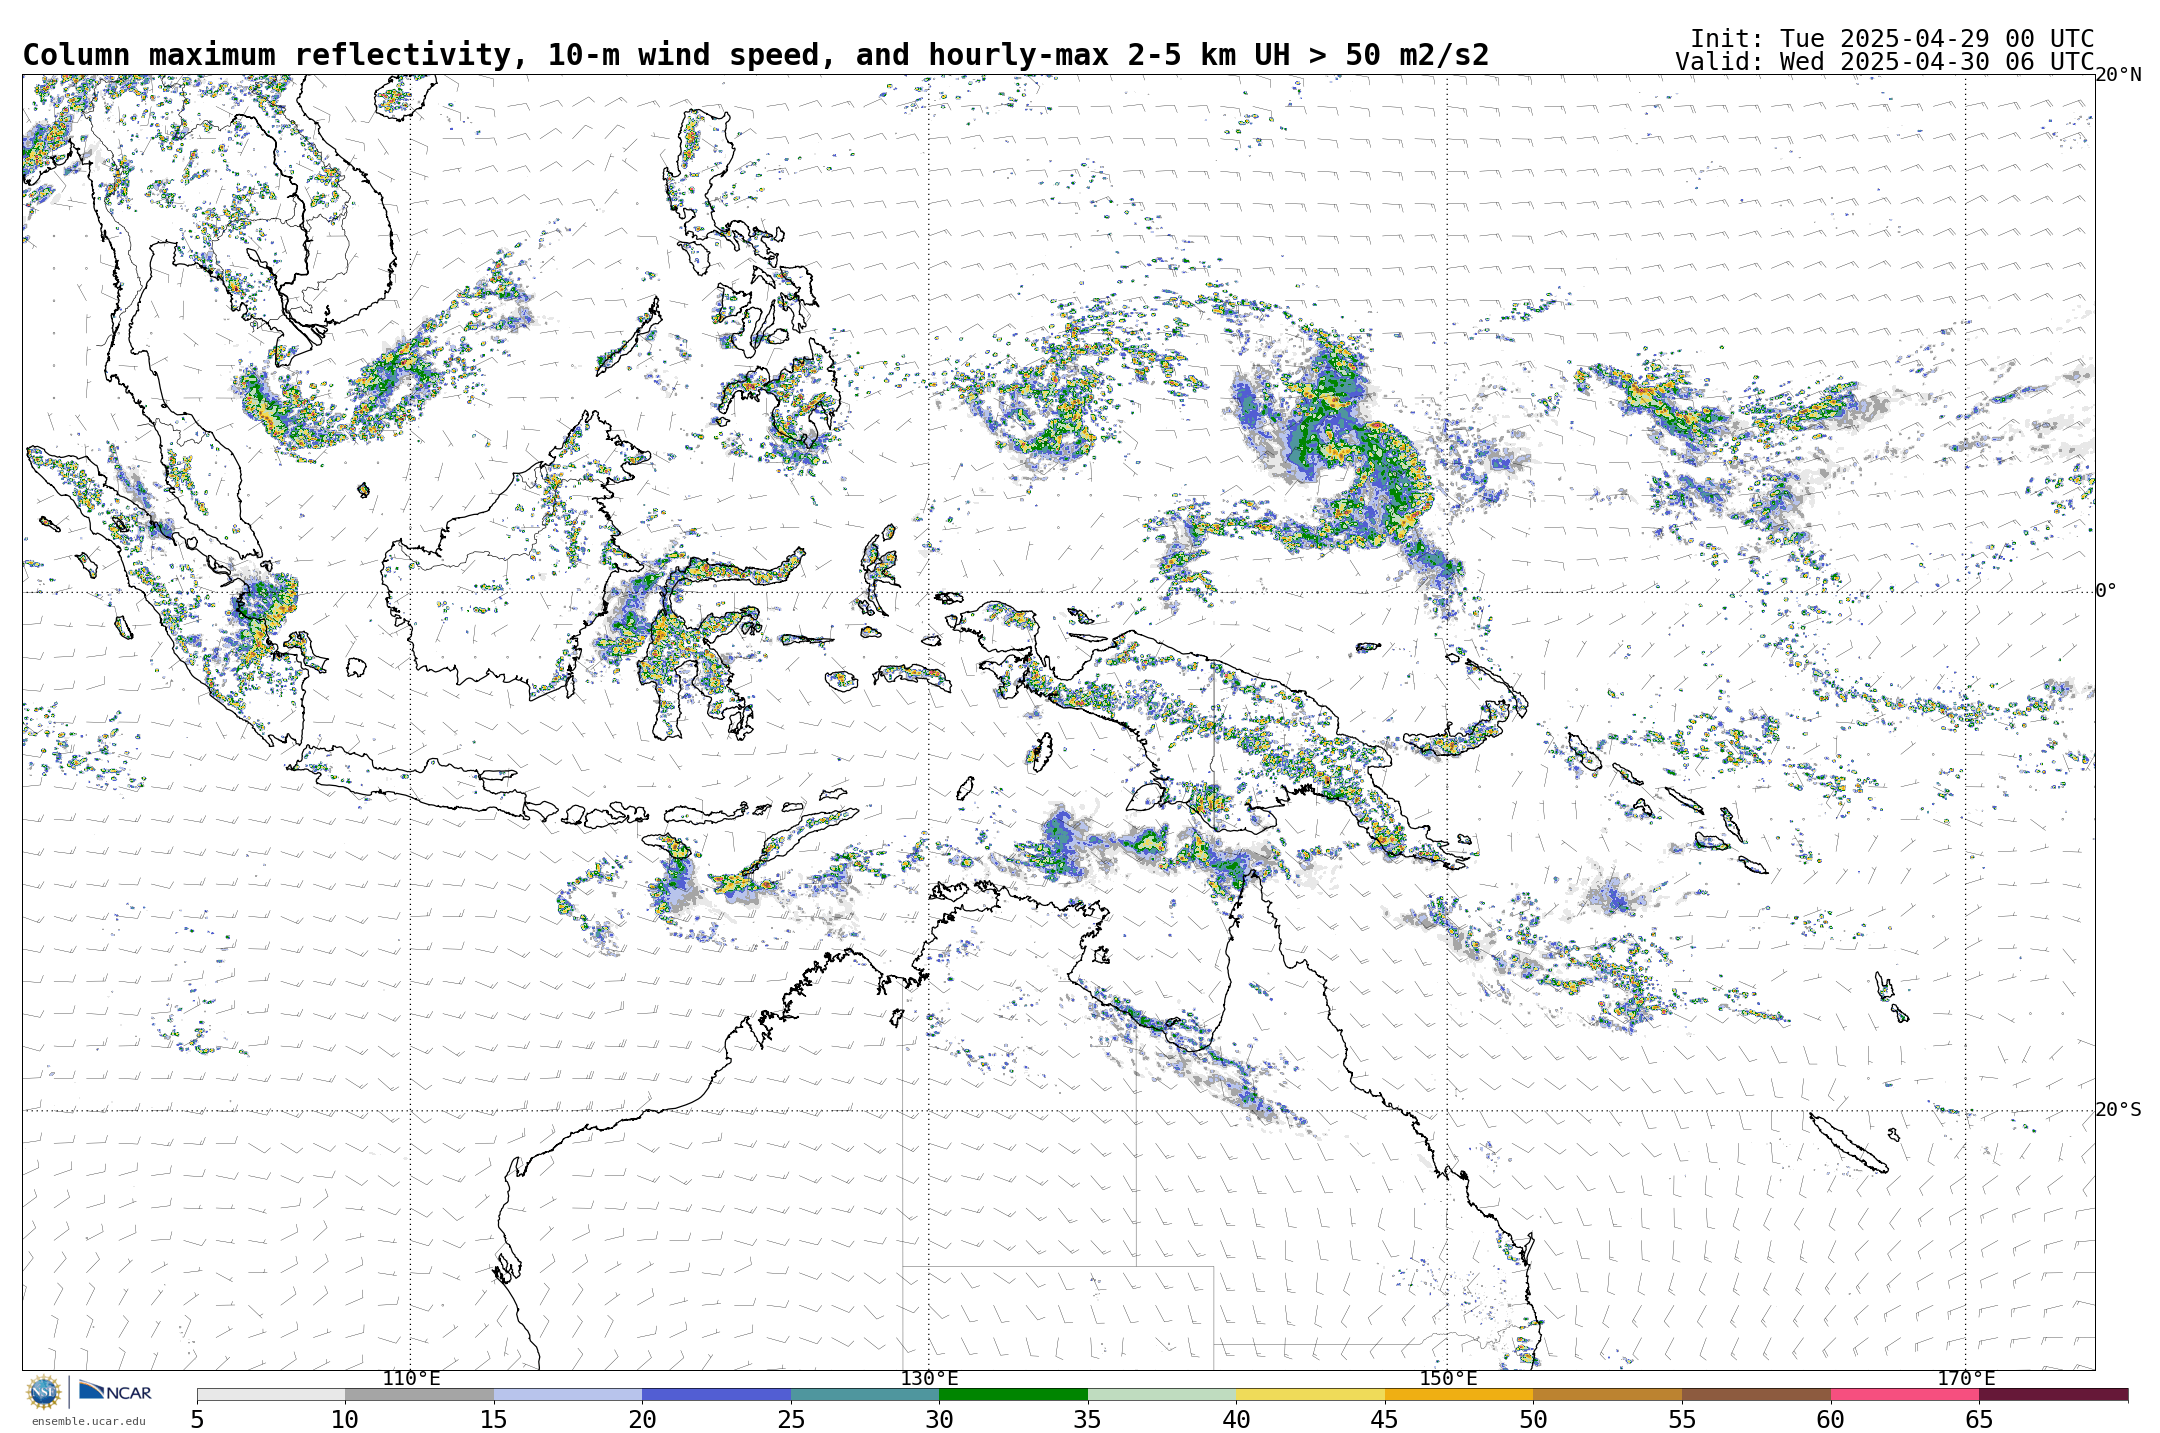The image size is (2160, 1433).
Task: Select the 55-60 dBZ brown swatch
Action: (1756, 1394)
